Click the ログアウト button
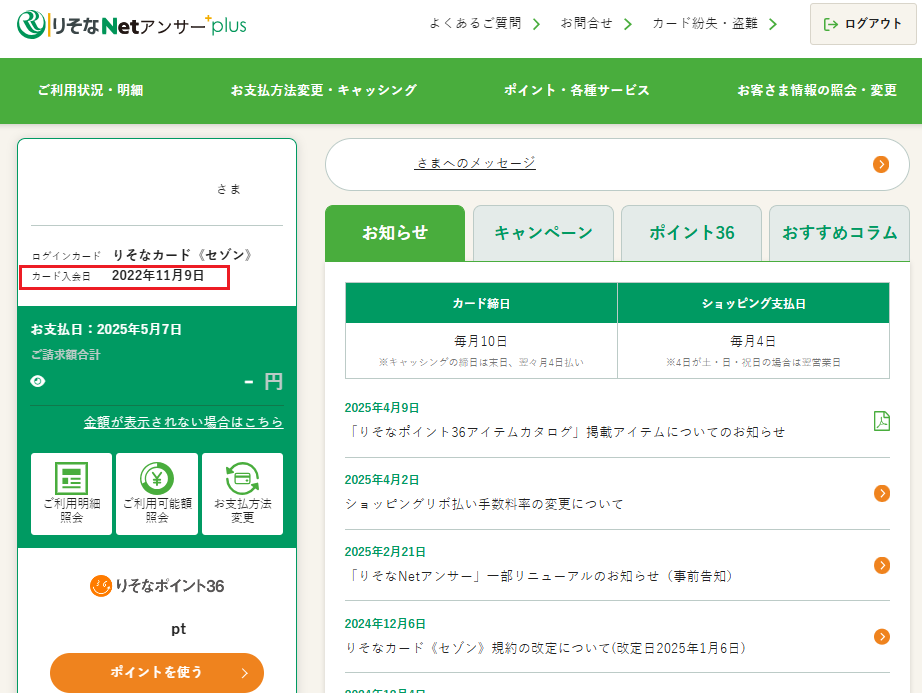 coord(863,24)
